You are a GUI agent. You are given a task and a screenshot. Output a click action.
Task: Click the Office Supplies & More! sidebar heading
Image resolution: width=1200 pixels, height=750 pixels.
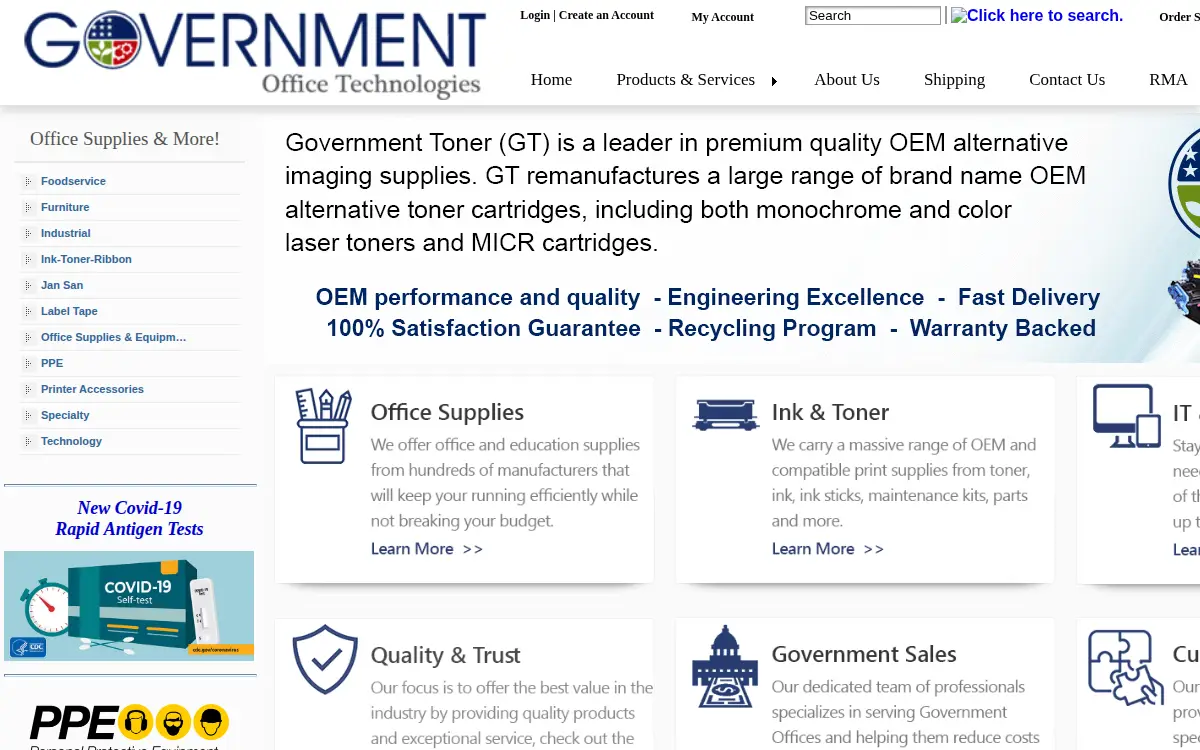[125, 139]
